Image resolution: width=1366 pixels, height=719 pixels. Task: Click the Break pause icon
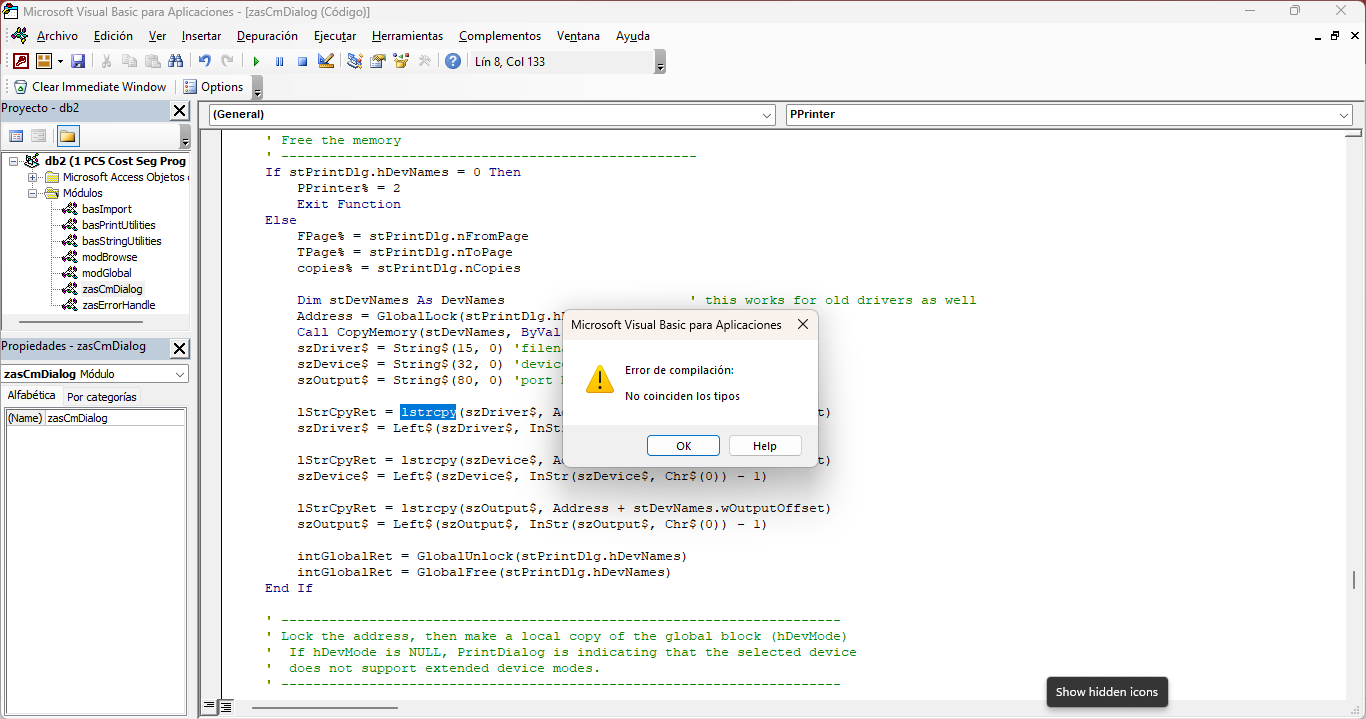pyautogui.click(x=279, y=61)
